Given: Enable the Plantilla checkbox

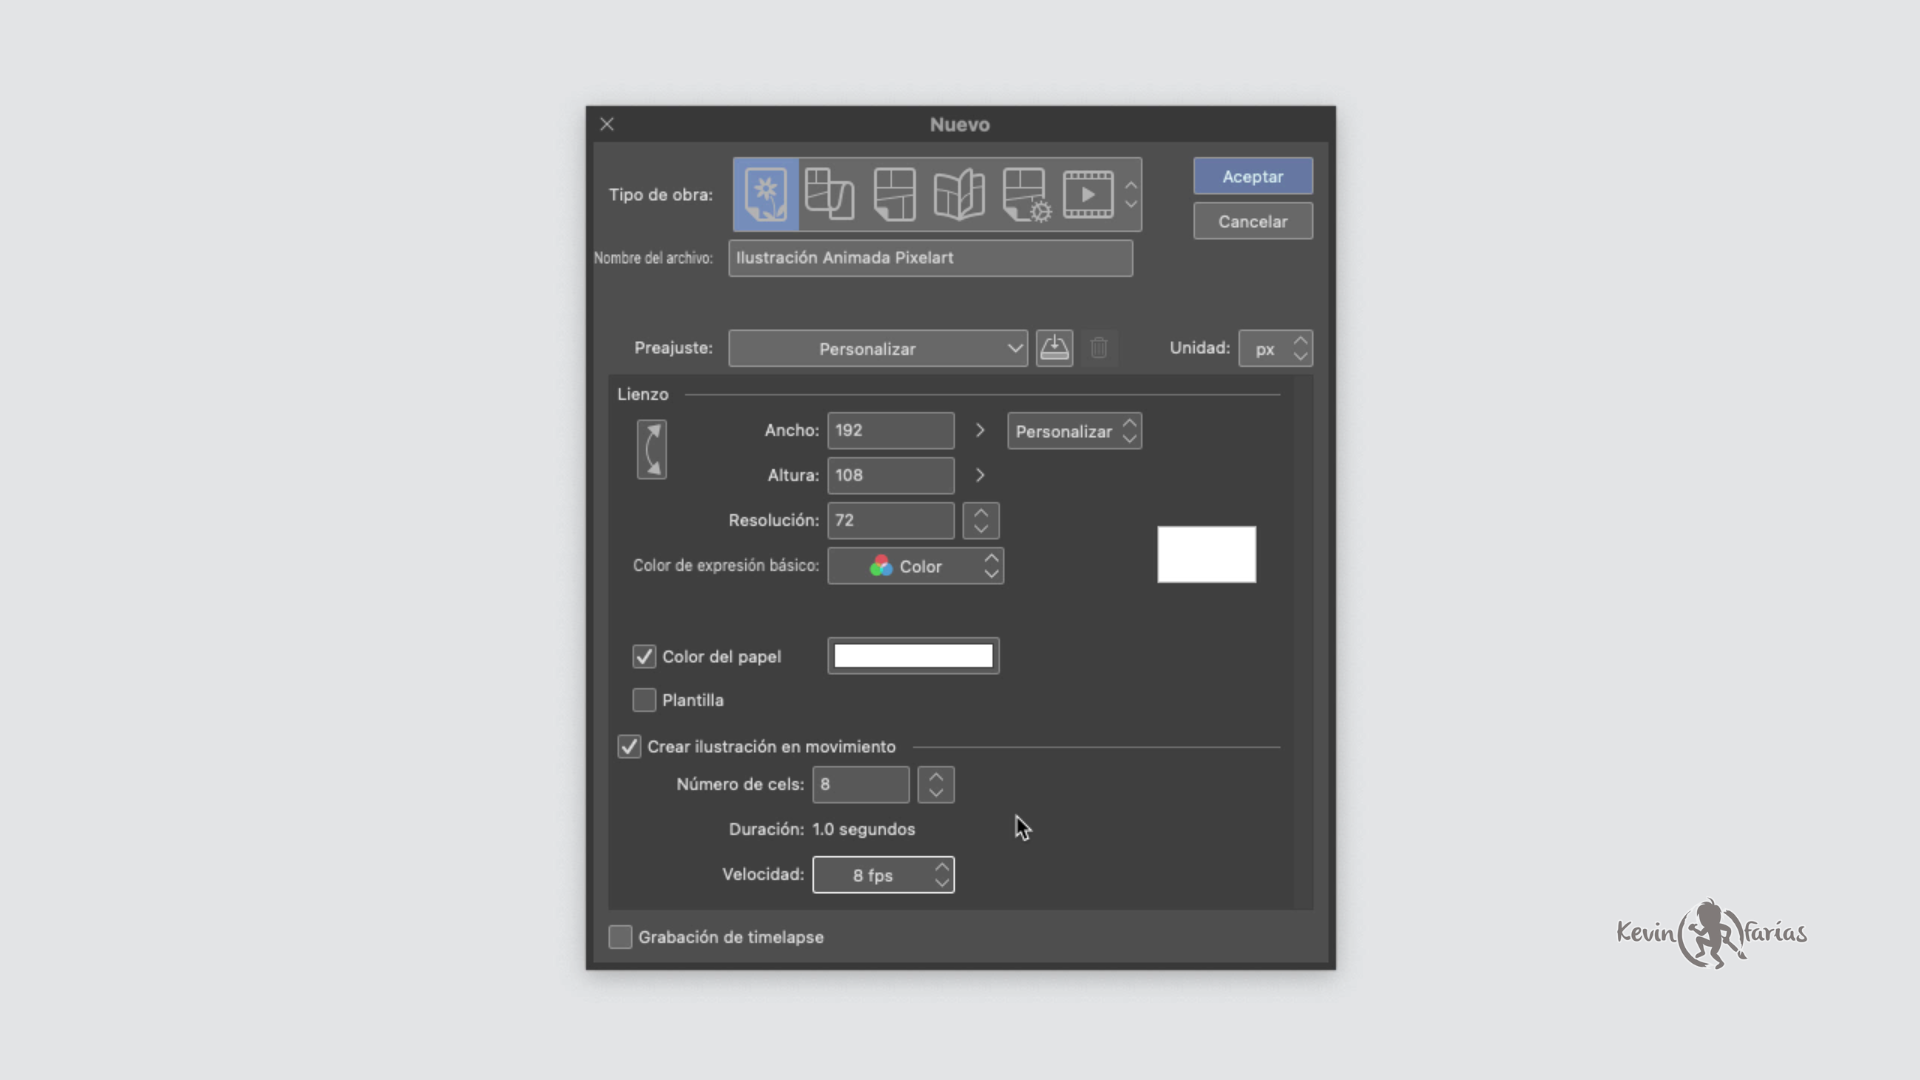Looking at the screenshot, I should coord(644,700).
